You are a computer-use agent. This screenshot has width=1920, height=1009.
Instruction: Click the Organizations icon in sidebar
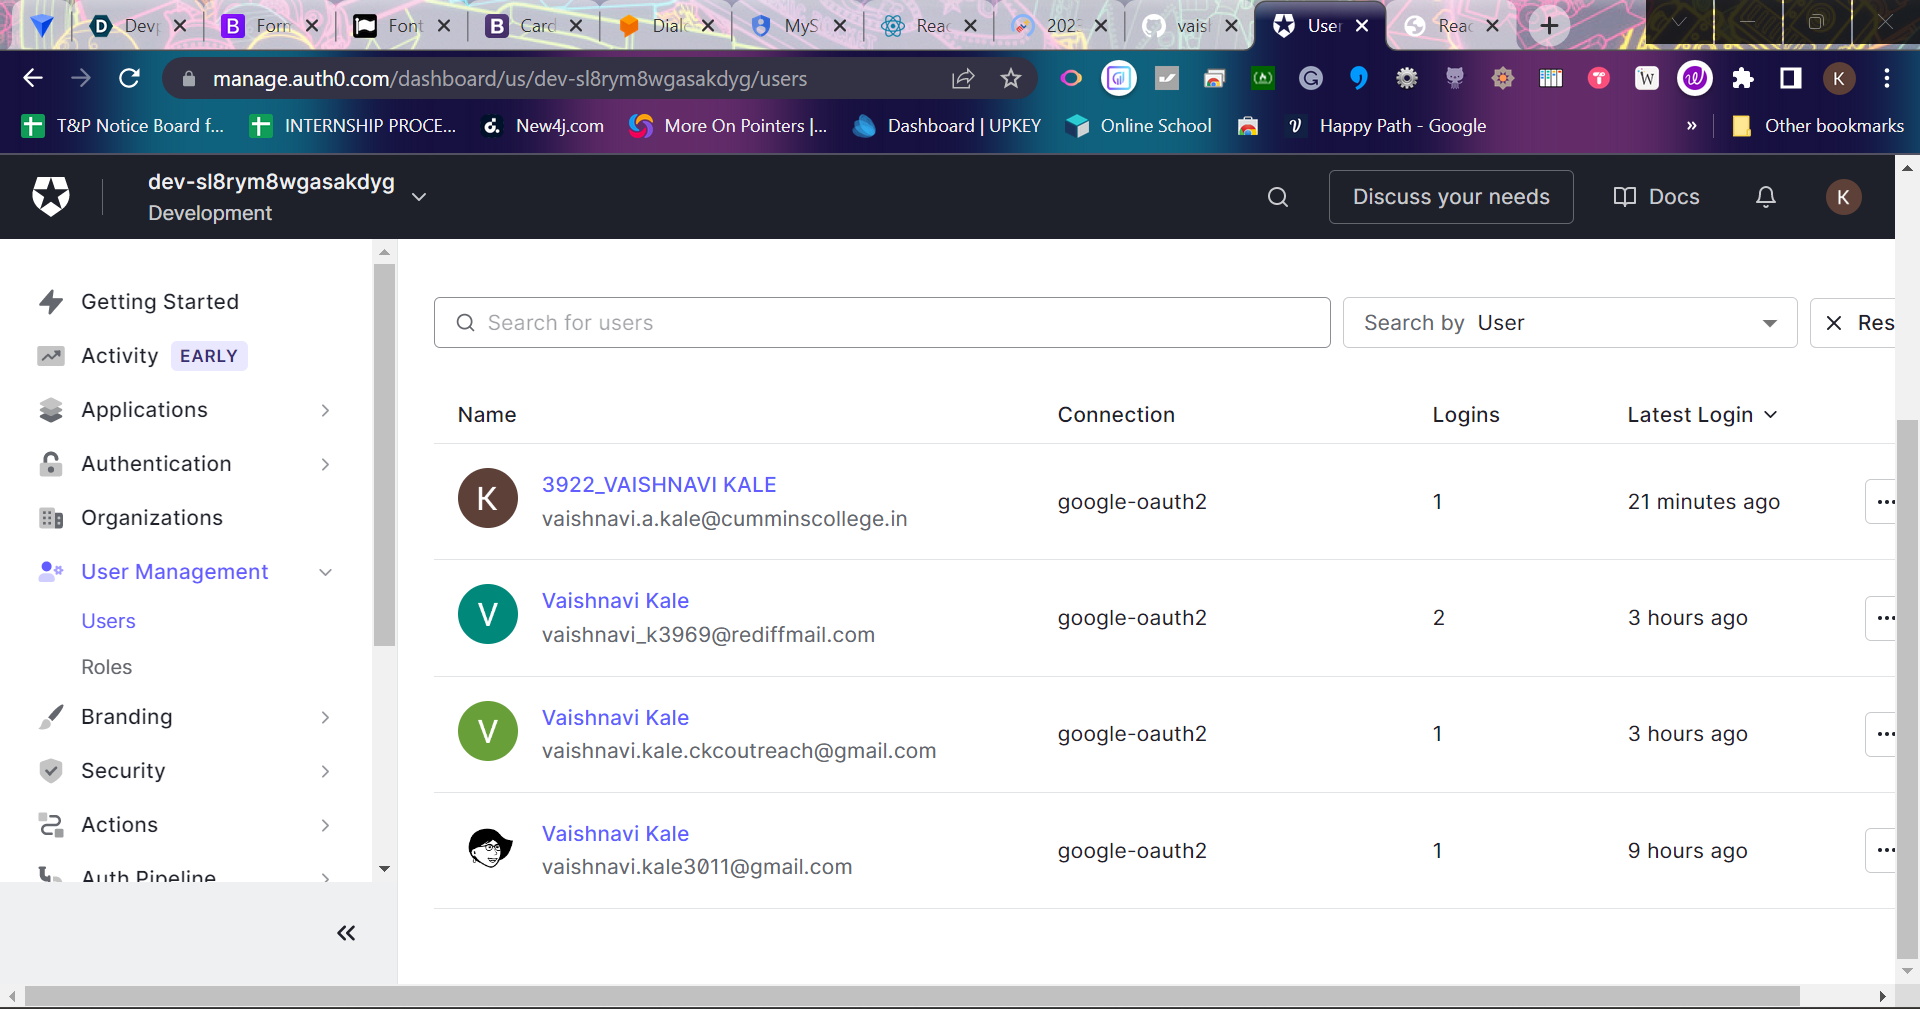click(x=51, y=518)
